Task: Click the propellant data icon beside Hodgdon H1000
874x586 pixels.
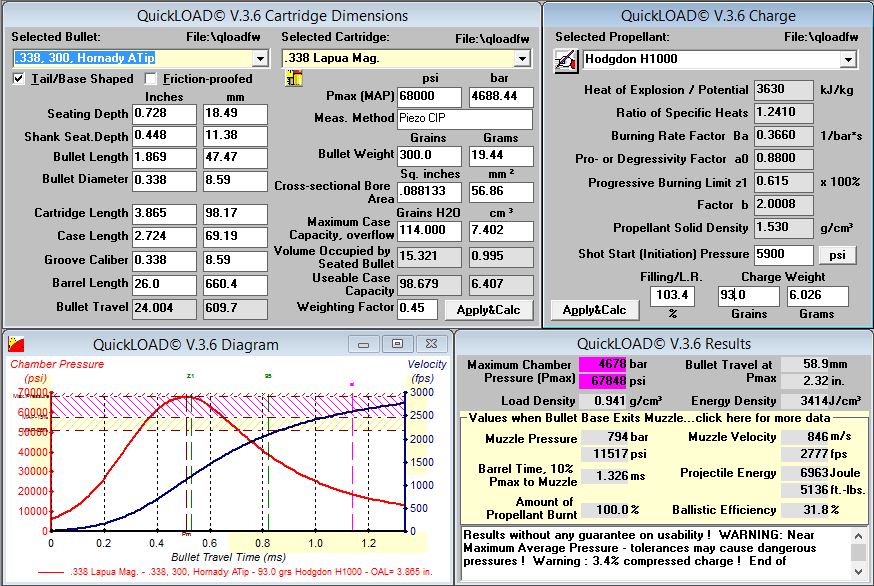Action: click(566, 60)
